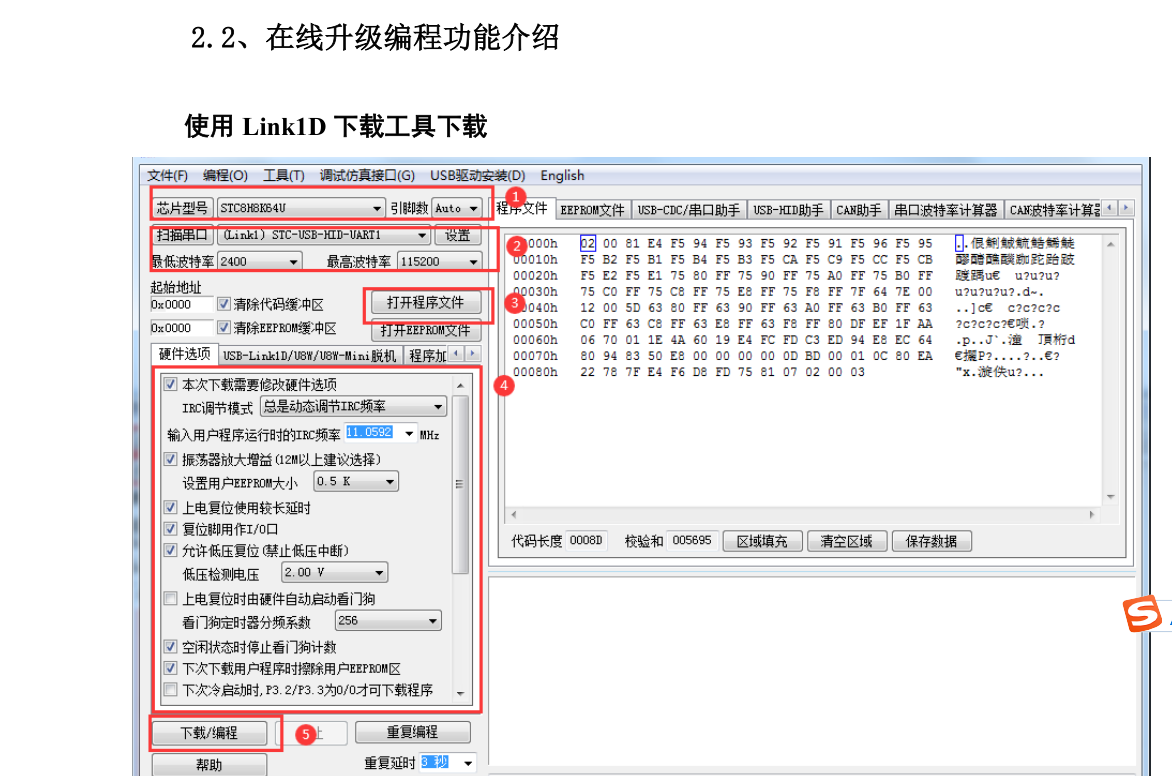Select the USB-Link1D/U8W/U8W-Mini脱机 tab
Screen dimensions: 1172x776
(309, 356)
